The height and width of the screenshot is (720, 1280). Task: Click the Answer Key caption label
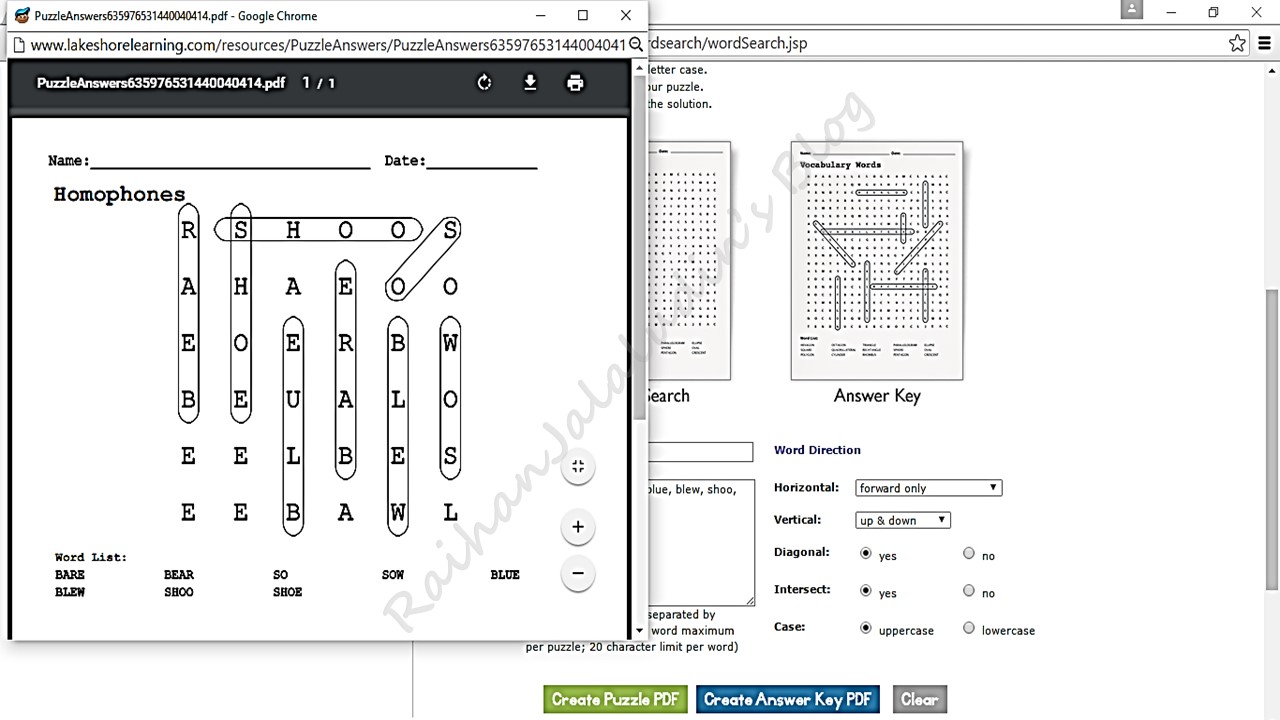pyautogui.click(x=877, y=396)
